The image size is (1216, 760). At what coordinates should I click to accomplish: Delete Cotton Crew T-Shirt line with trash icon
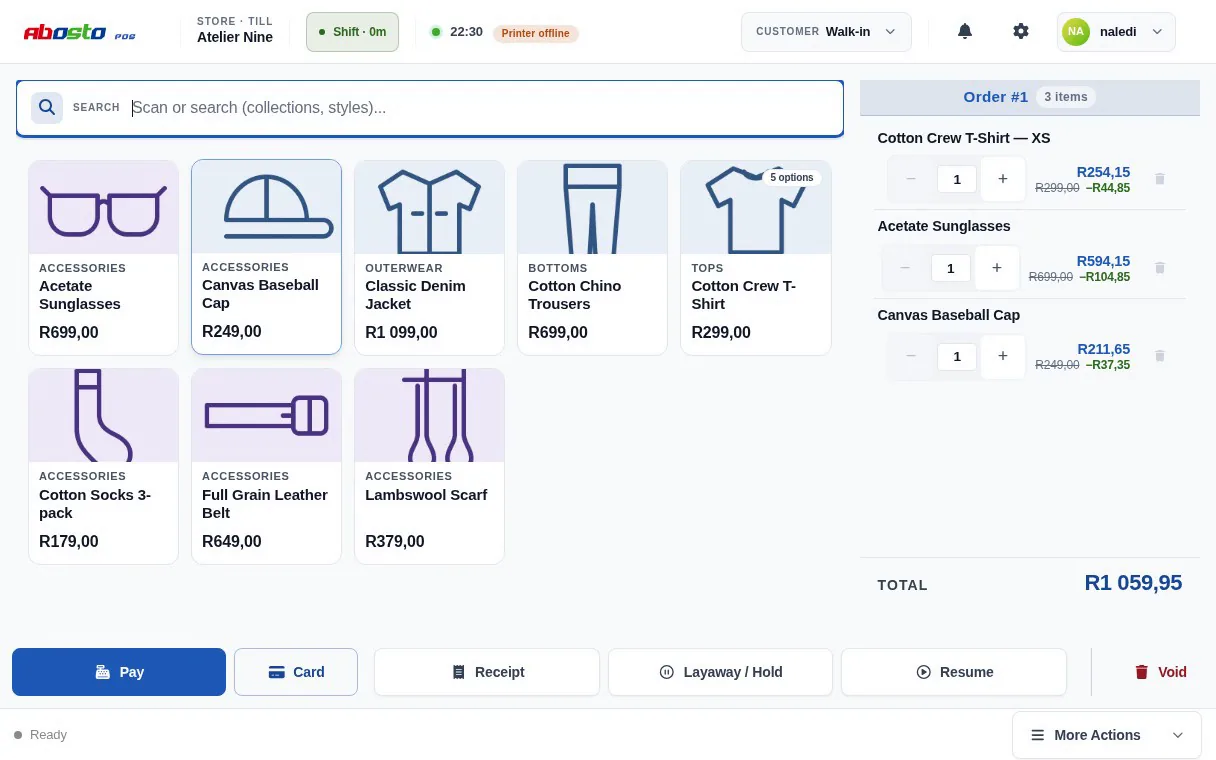[1160, 179]
